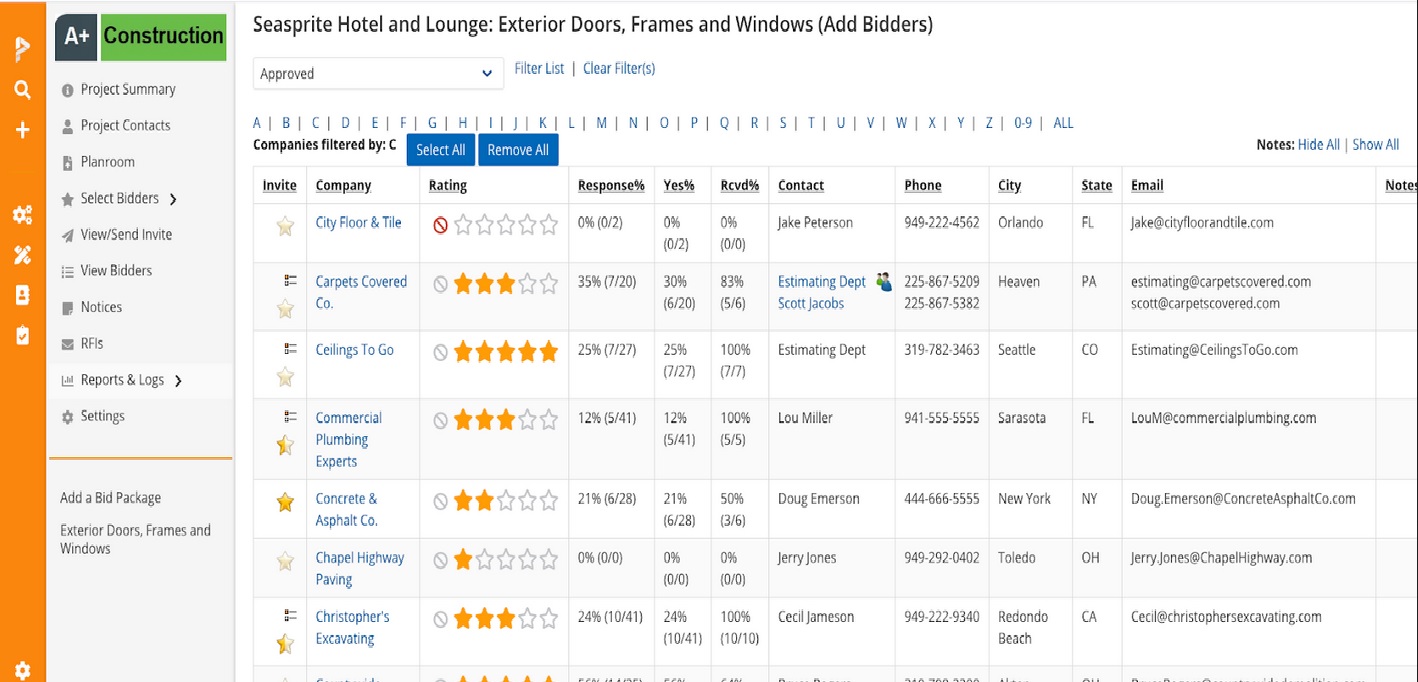Open the Planroom menu item
Image resolution: width=1418 pixels, height=682 pixels.
pos(107,162)
